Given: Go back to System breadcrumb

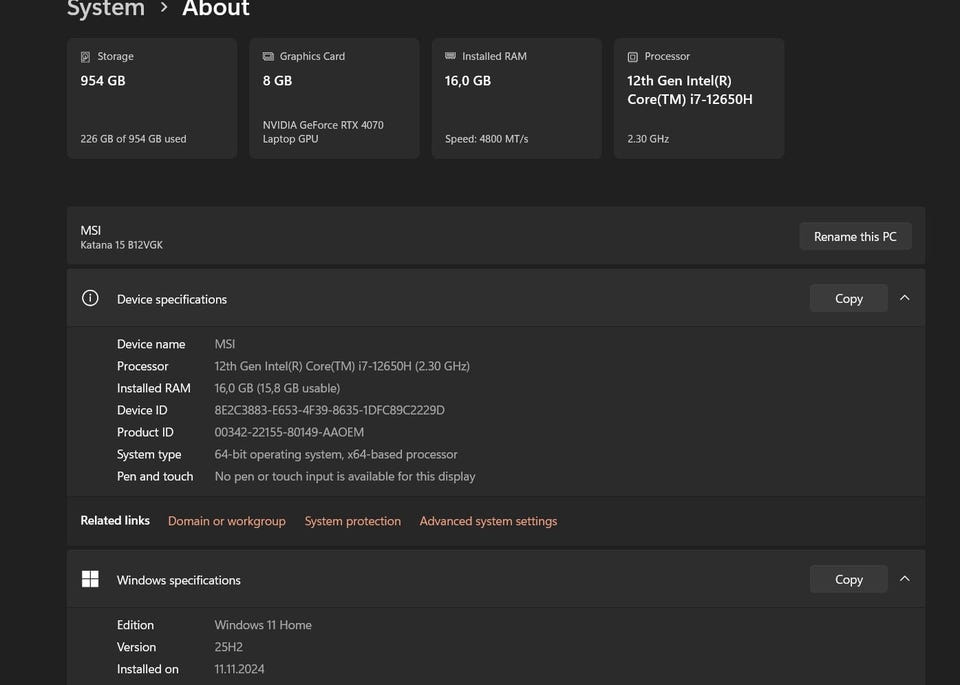Looking at the screenshot, I should pos(105,9).
